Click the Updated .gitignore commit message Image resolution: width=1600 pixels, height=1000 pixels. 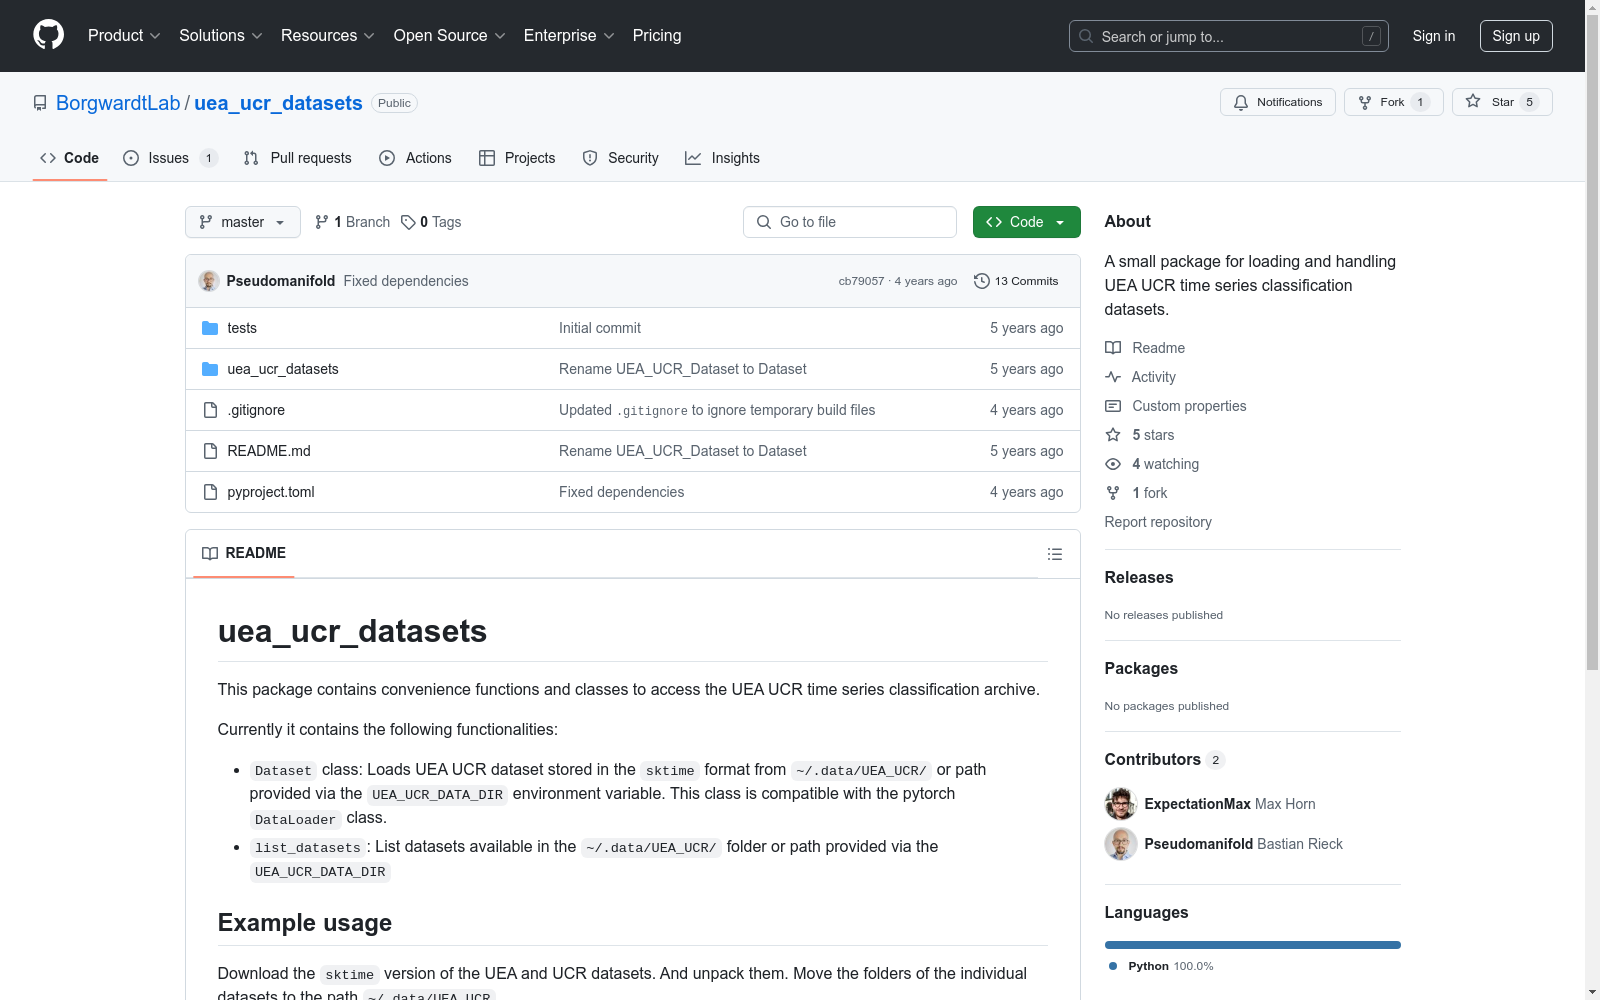point(717,410)
